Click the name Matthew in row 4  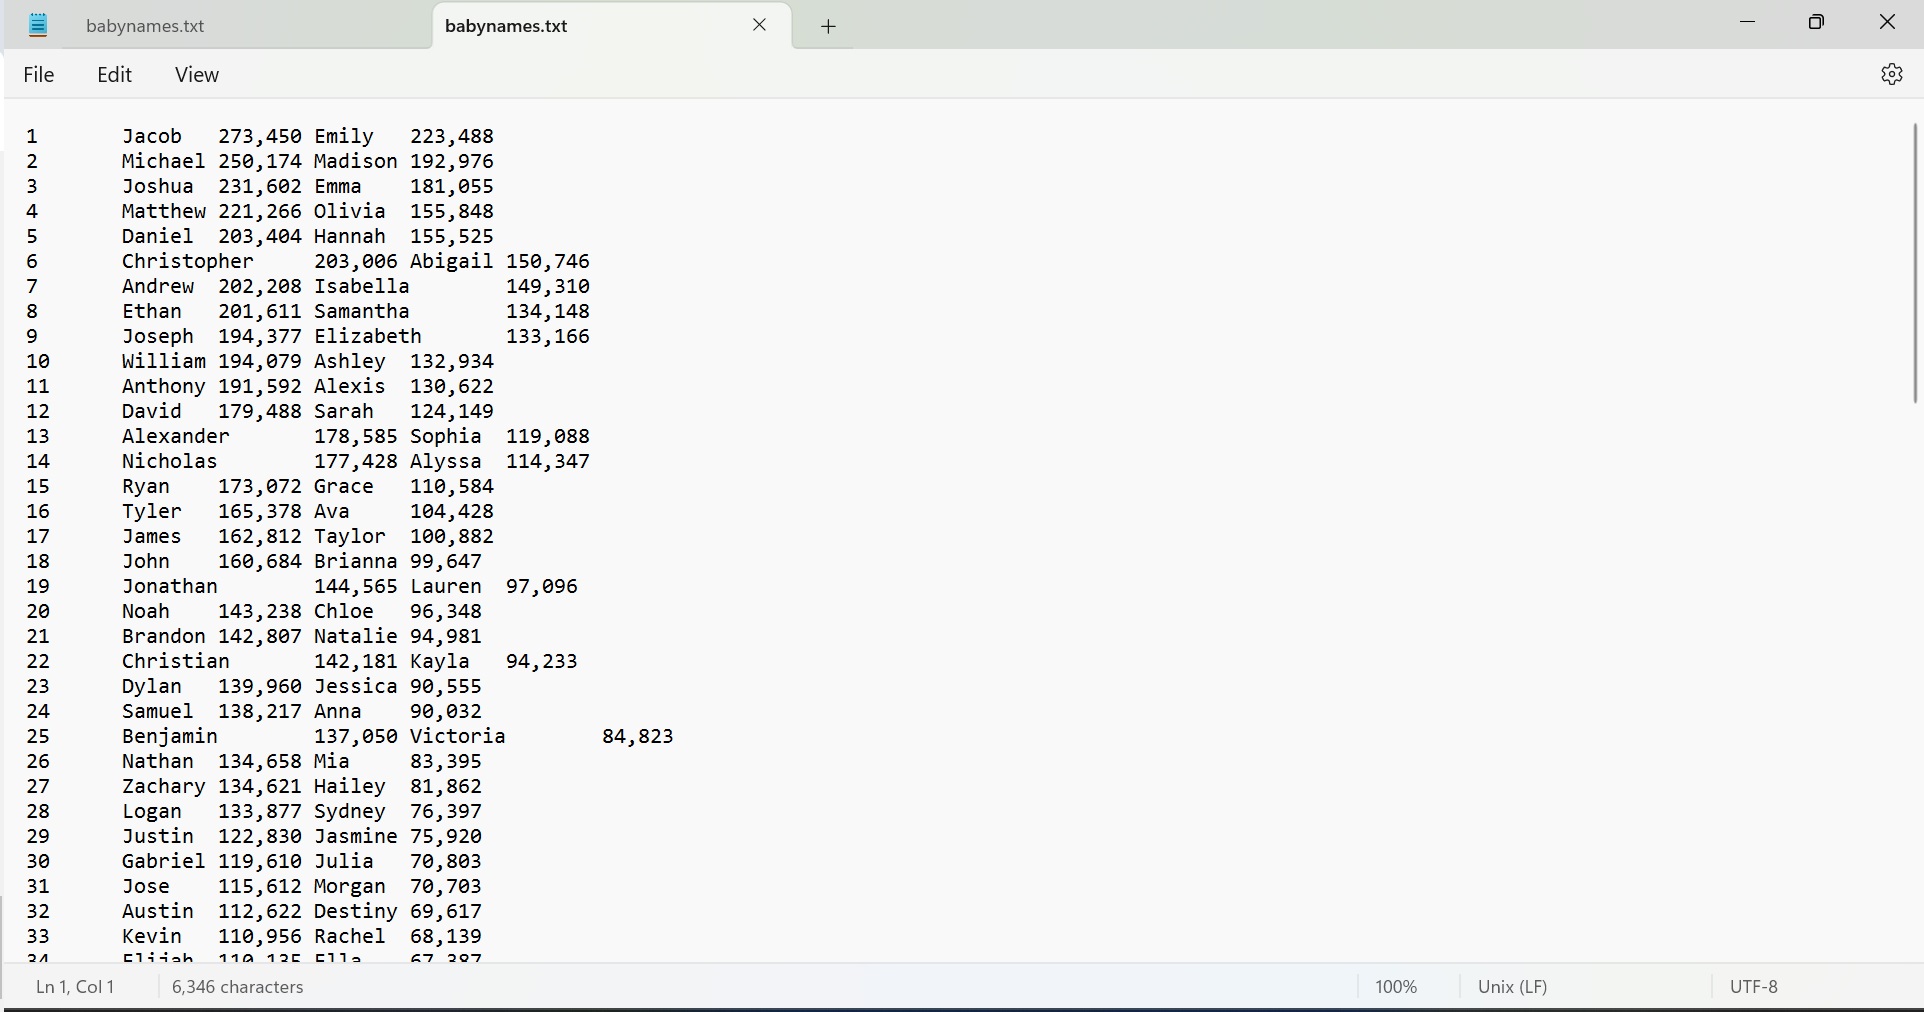coord(164,211)
